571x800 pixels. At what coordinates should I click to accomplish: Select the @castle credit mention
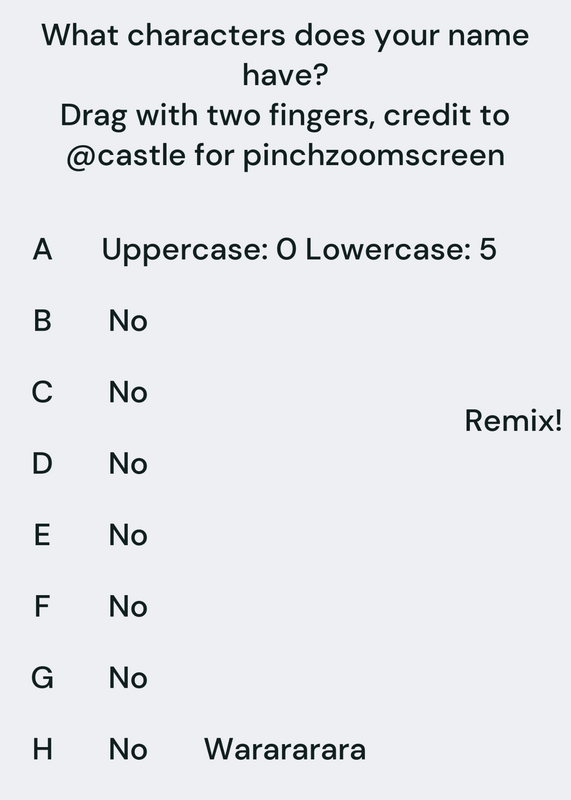coord(126,155)
